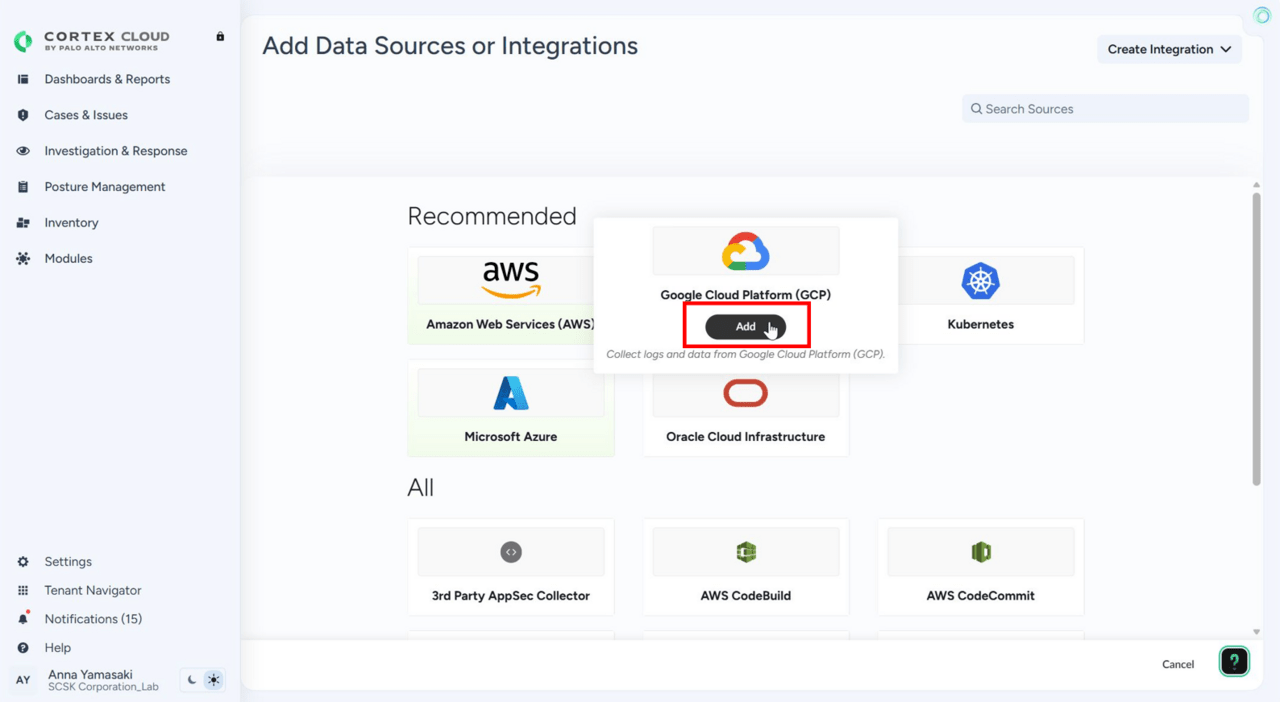Screen dimensions: 1280x702
Task: Open Help from the sidebar
Action: pos(58,648)
